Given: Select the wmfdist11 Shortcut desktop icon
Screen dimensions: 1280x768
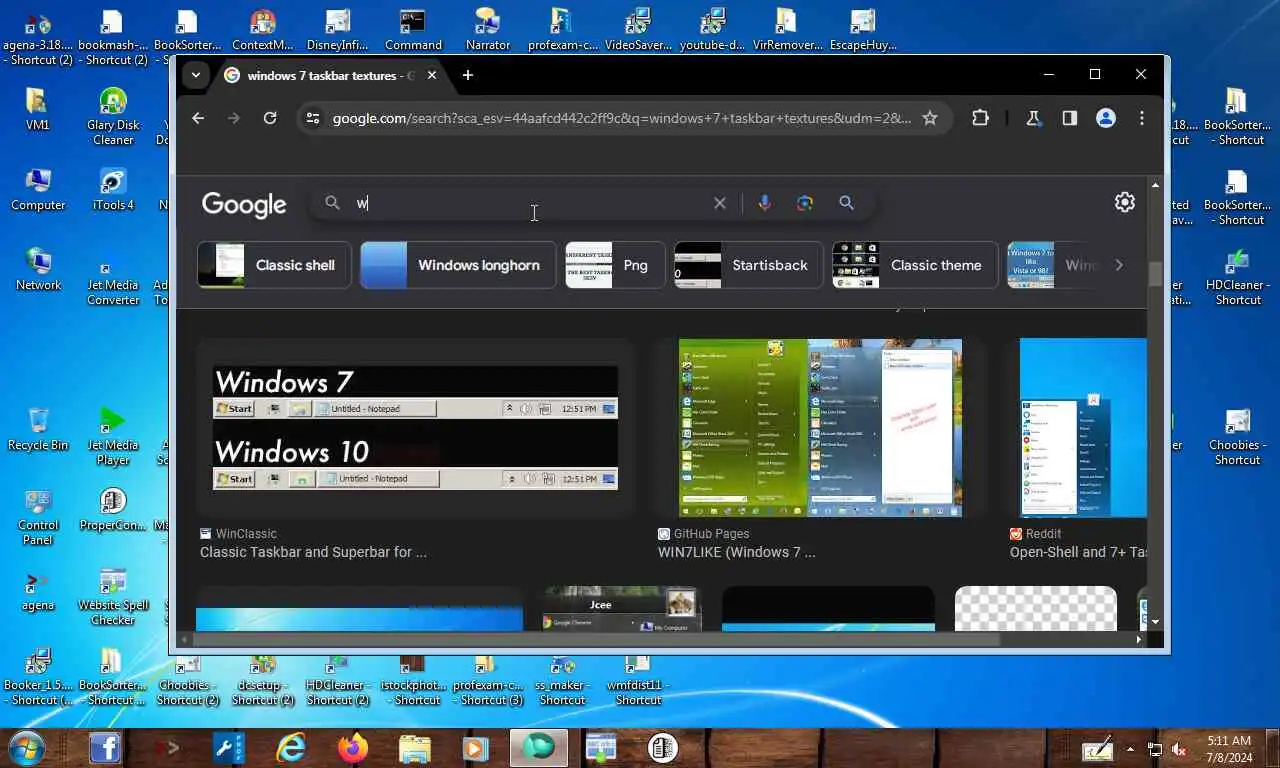Looking at the screenshot, I should (638, 678).
